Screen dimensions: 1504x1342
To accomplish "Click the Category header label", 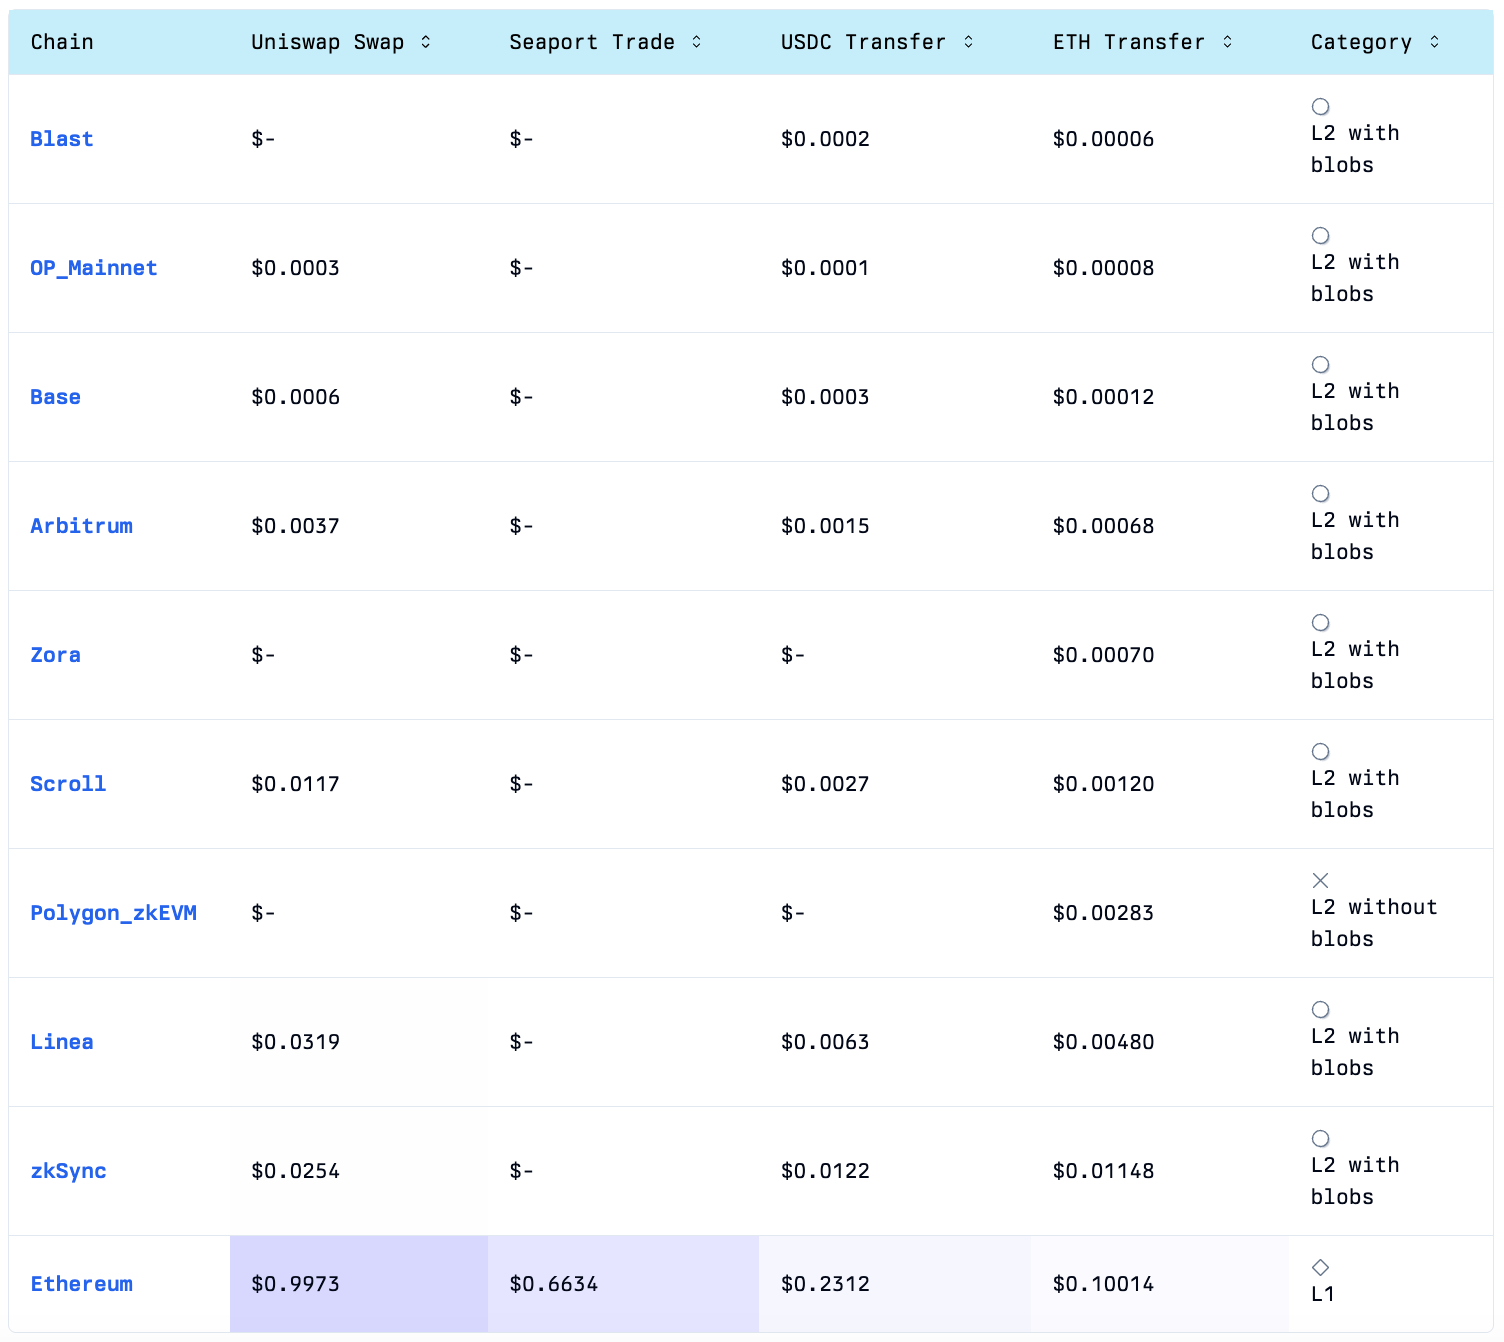I will click(x=1362, y=42).
